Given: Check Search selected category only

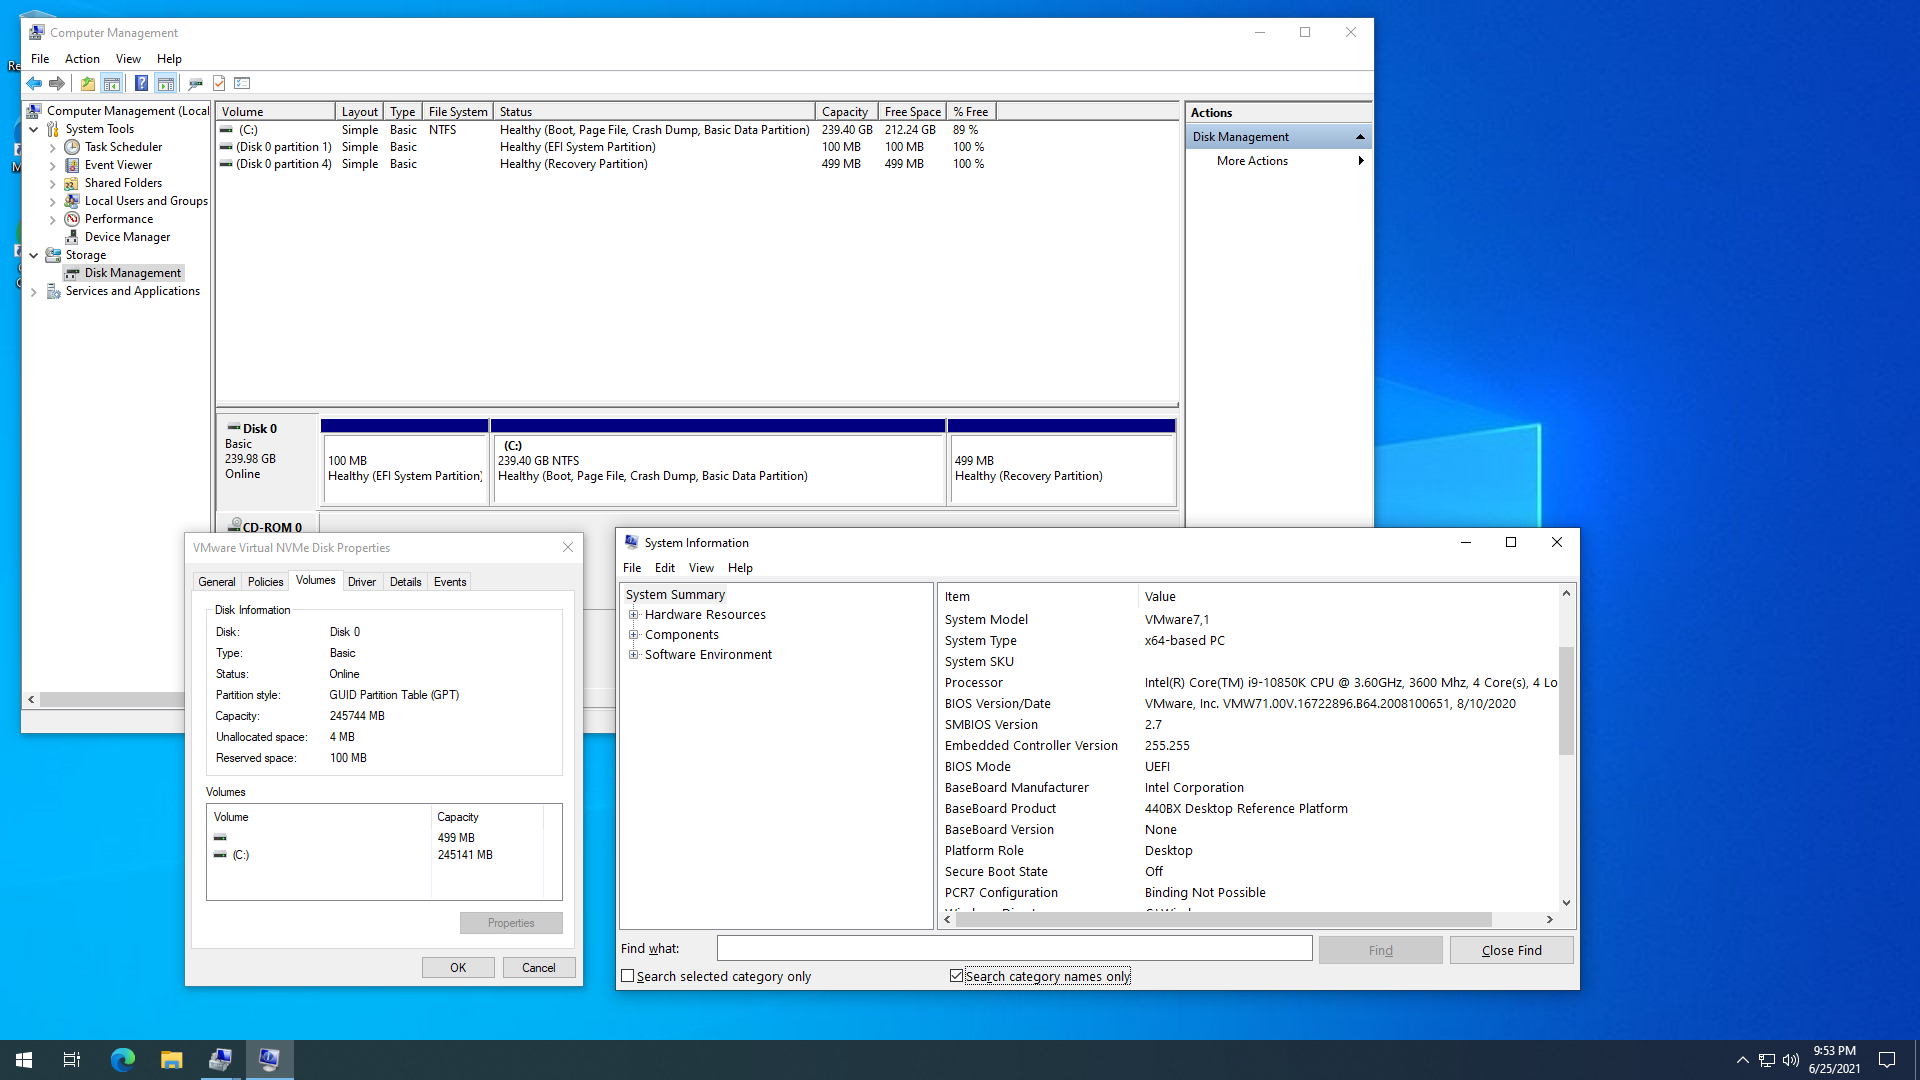Looking at the screenshot, I should 628,976.
